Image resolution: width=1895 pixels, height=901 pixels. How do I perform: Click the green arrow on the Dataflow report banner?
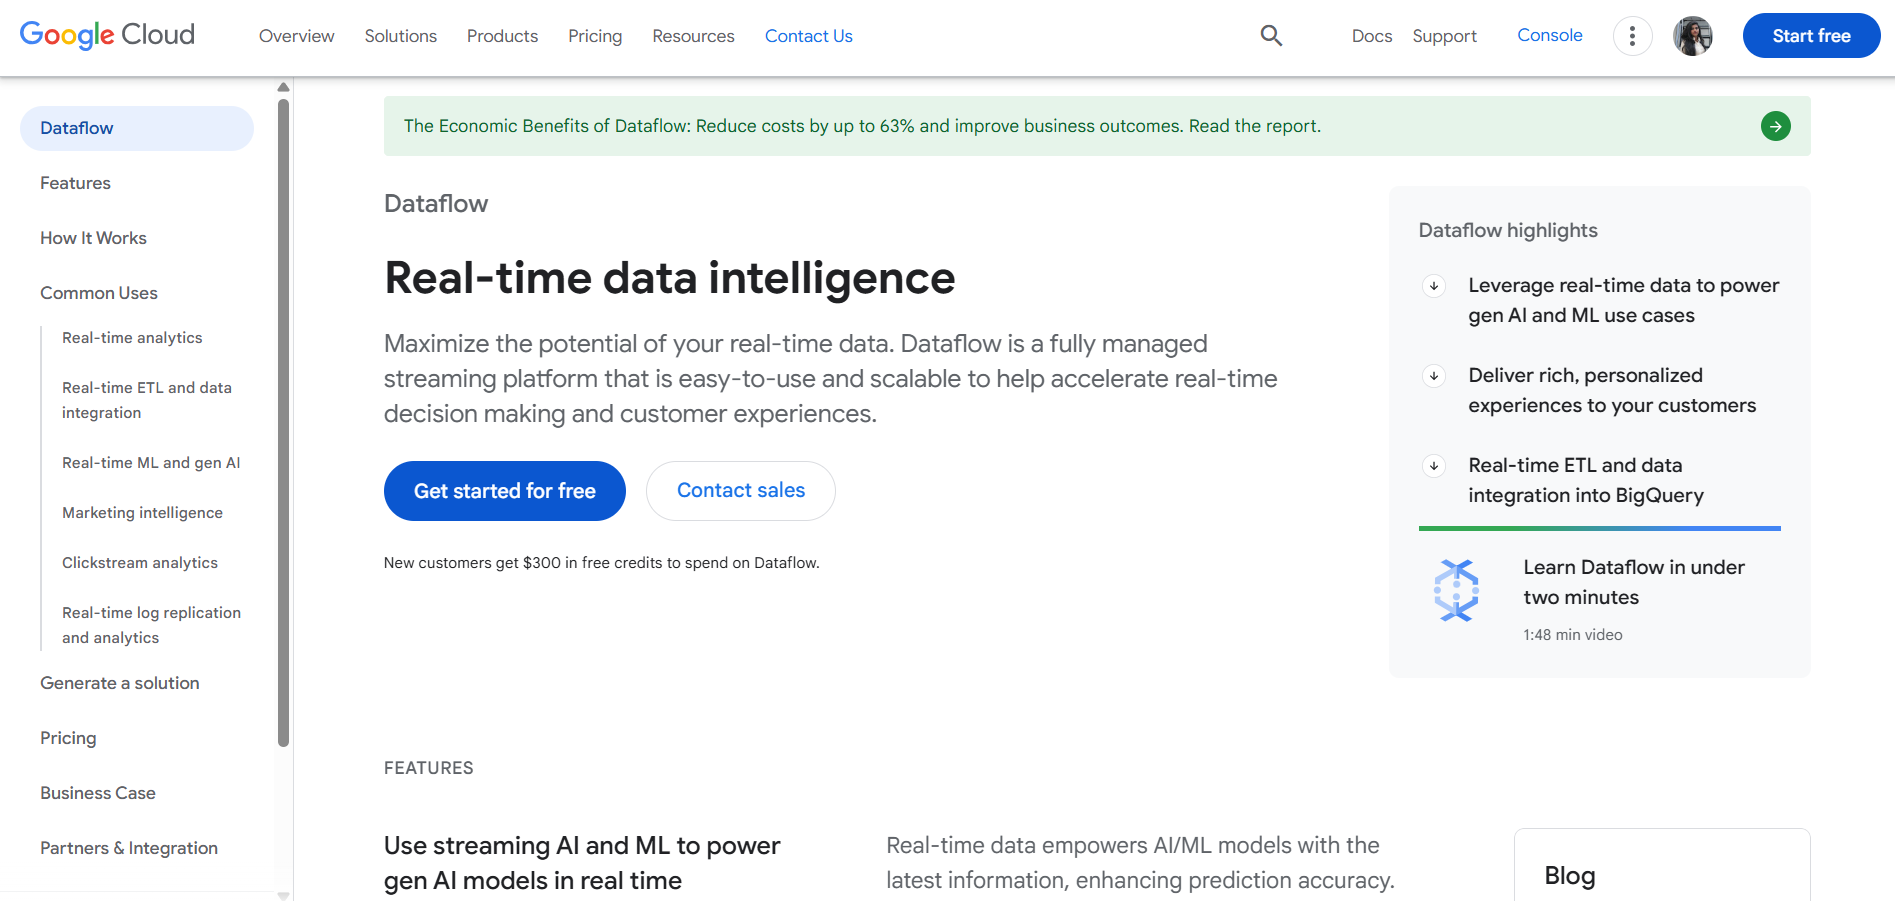pyautogui.click(x=1776, y=126)
